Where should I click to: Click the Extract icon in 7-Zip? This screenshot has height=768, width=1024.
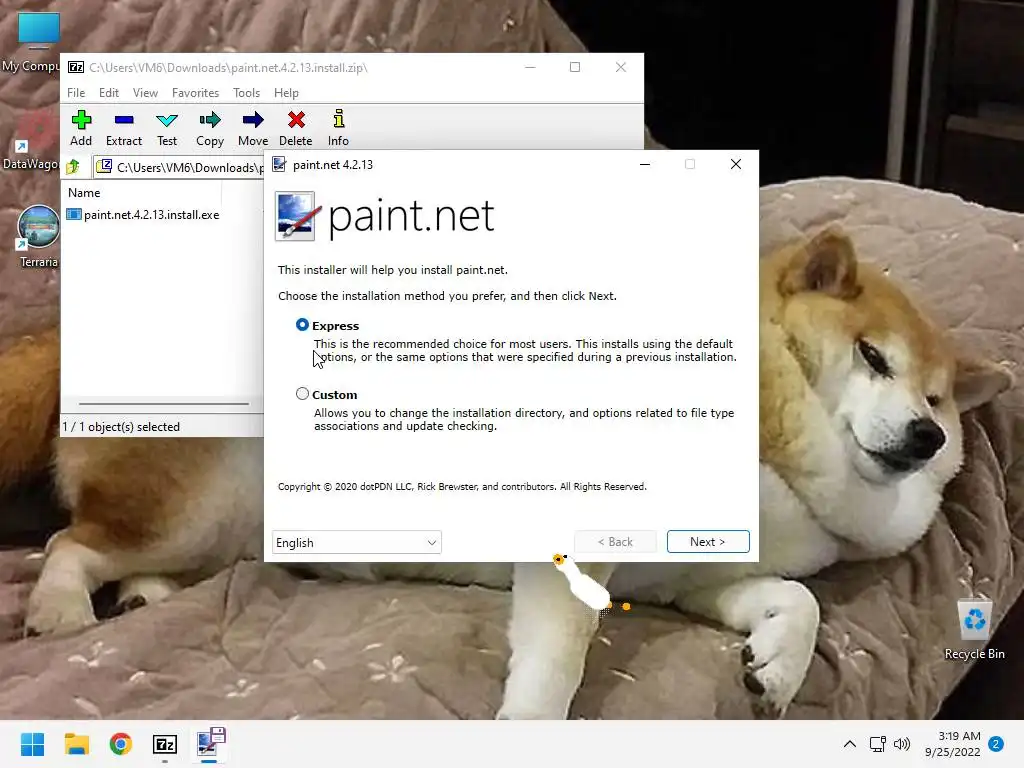click(123, 120)
